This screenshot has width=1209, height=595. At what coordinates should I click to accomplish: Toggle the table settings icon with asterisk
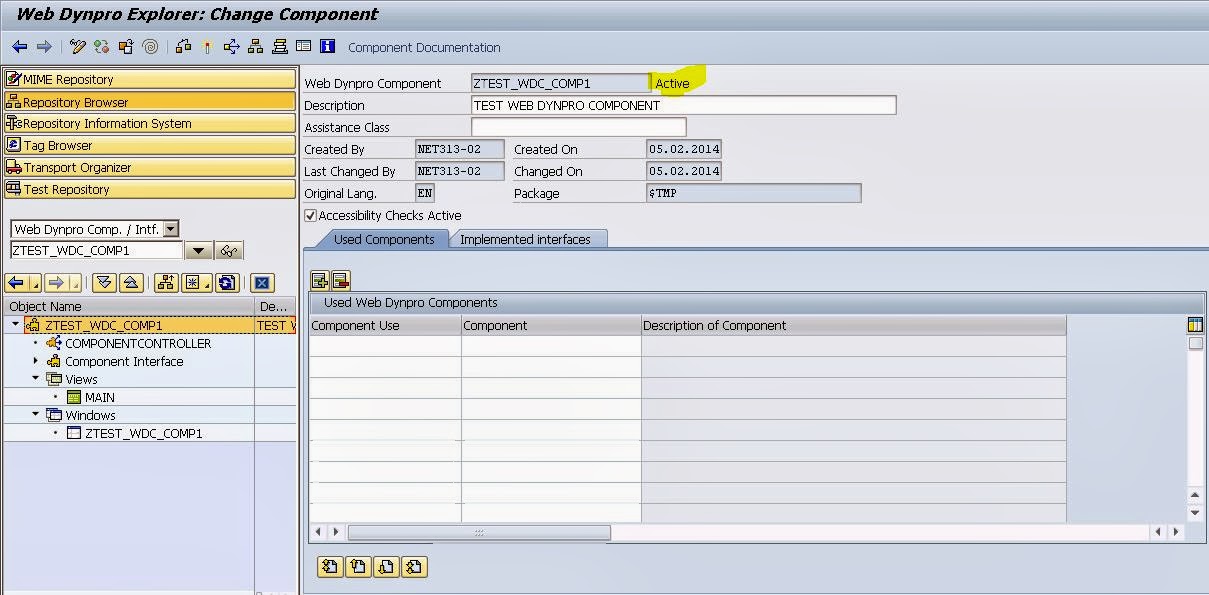(195, 283)
